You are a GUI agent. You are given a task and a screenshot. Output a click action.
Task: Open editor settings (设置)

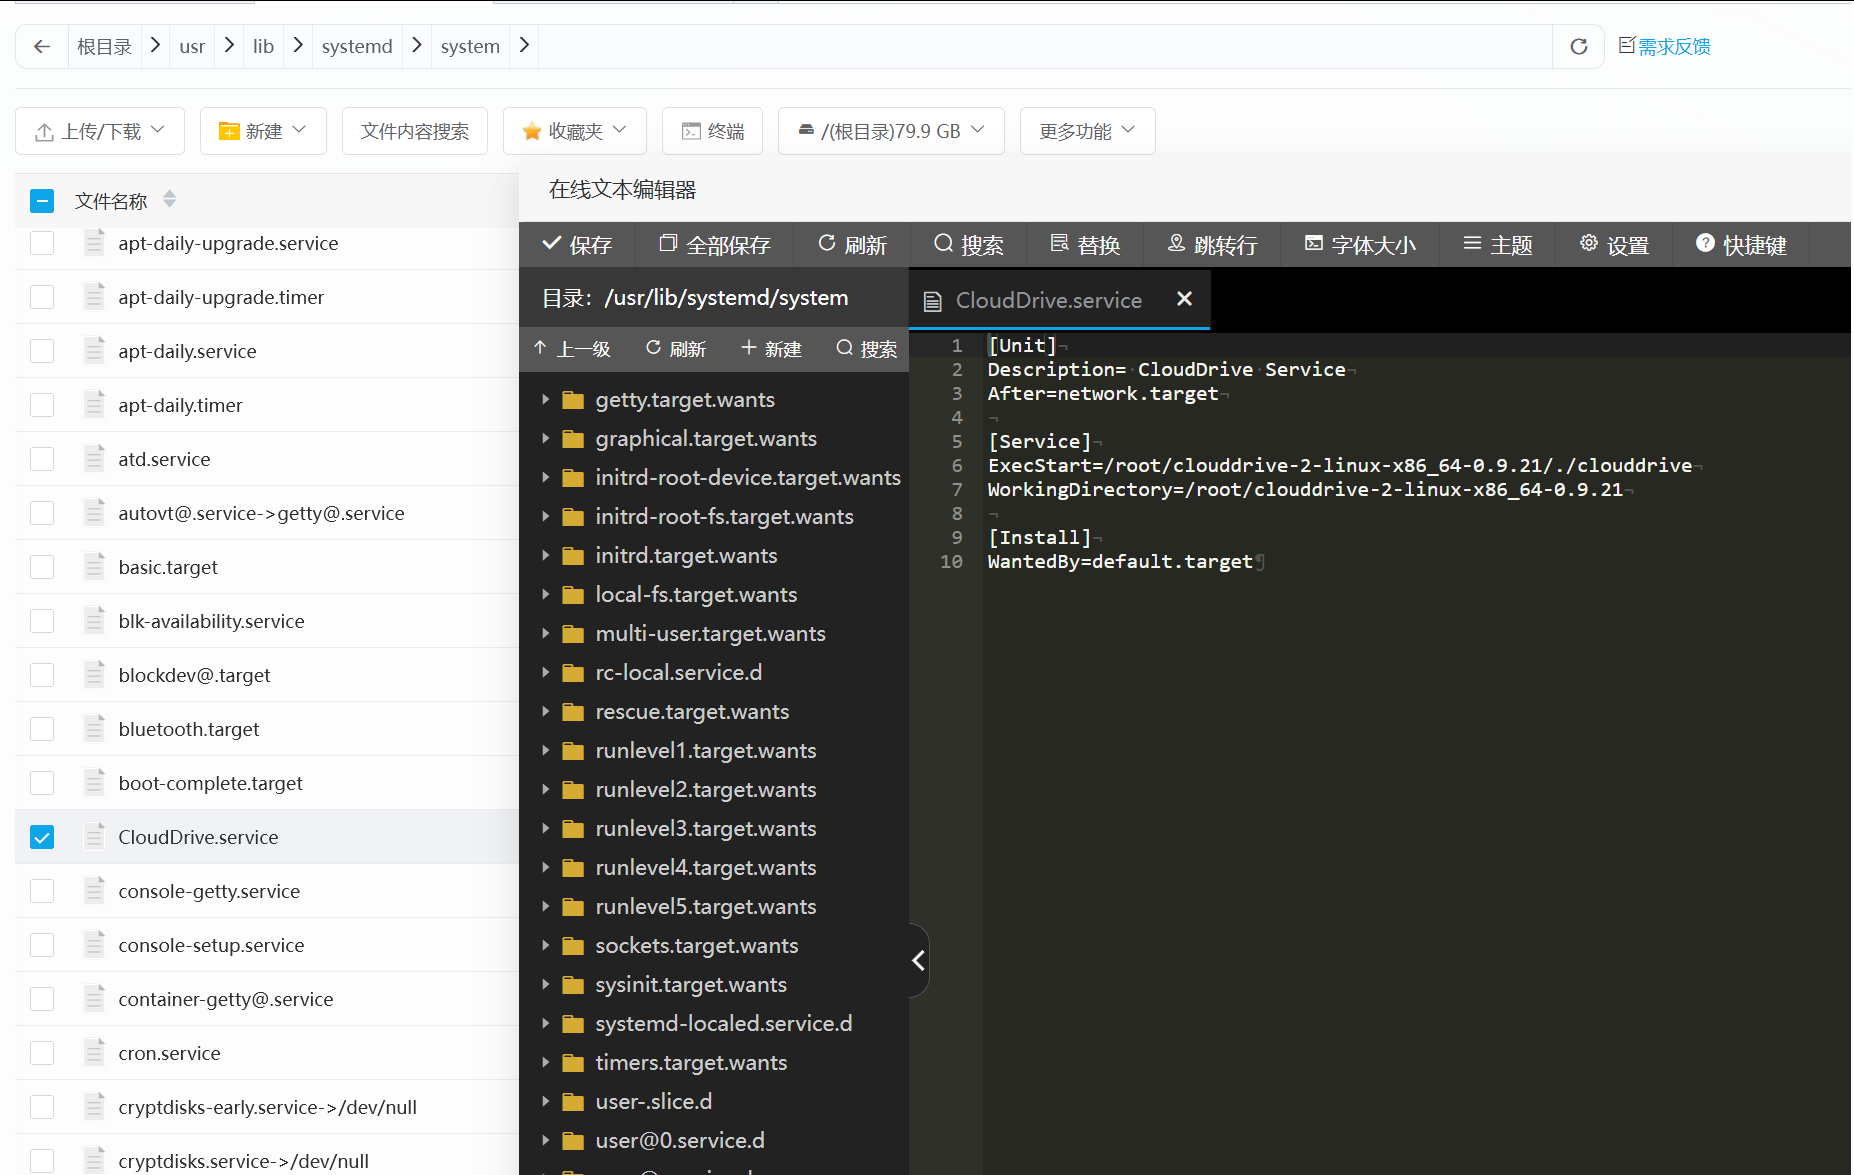(x=1614, y=245)
